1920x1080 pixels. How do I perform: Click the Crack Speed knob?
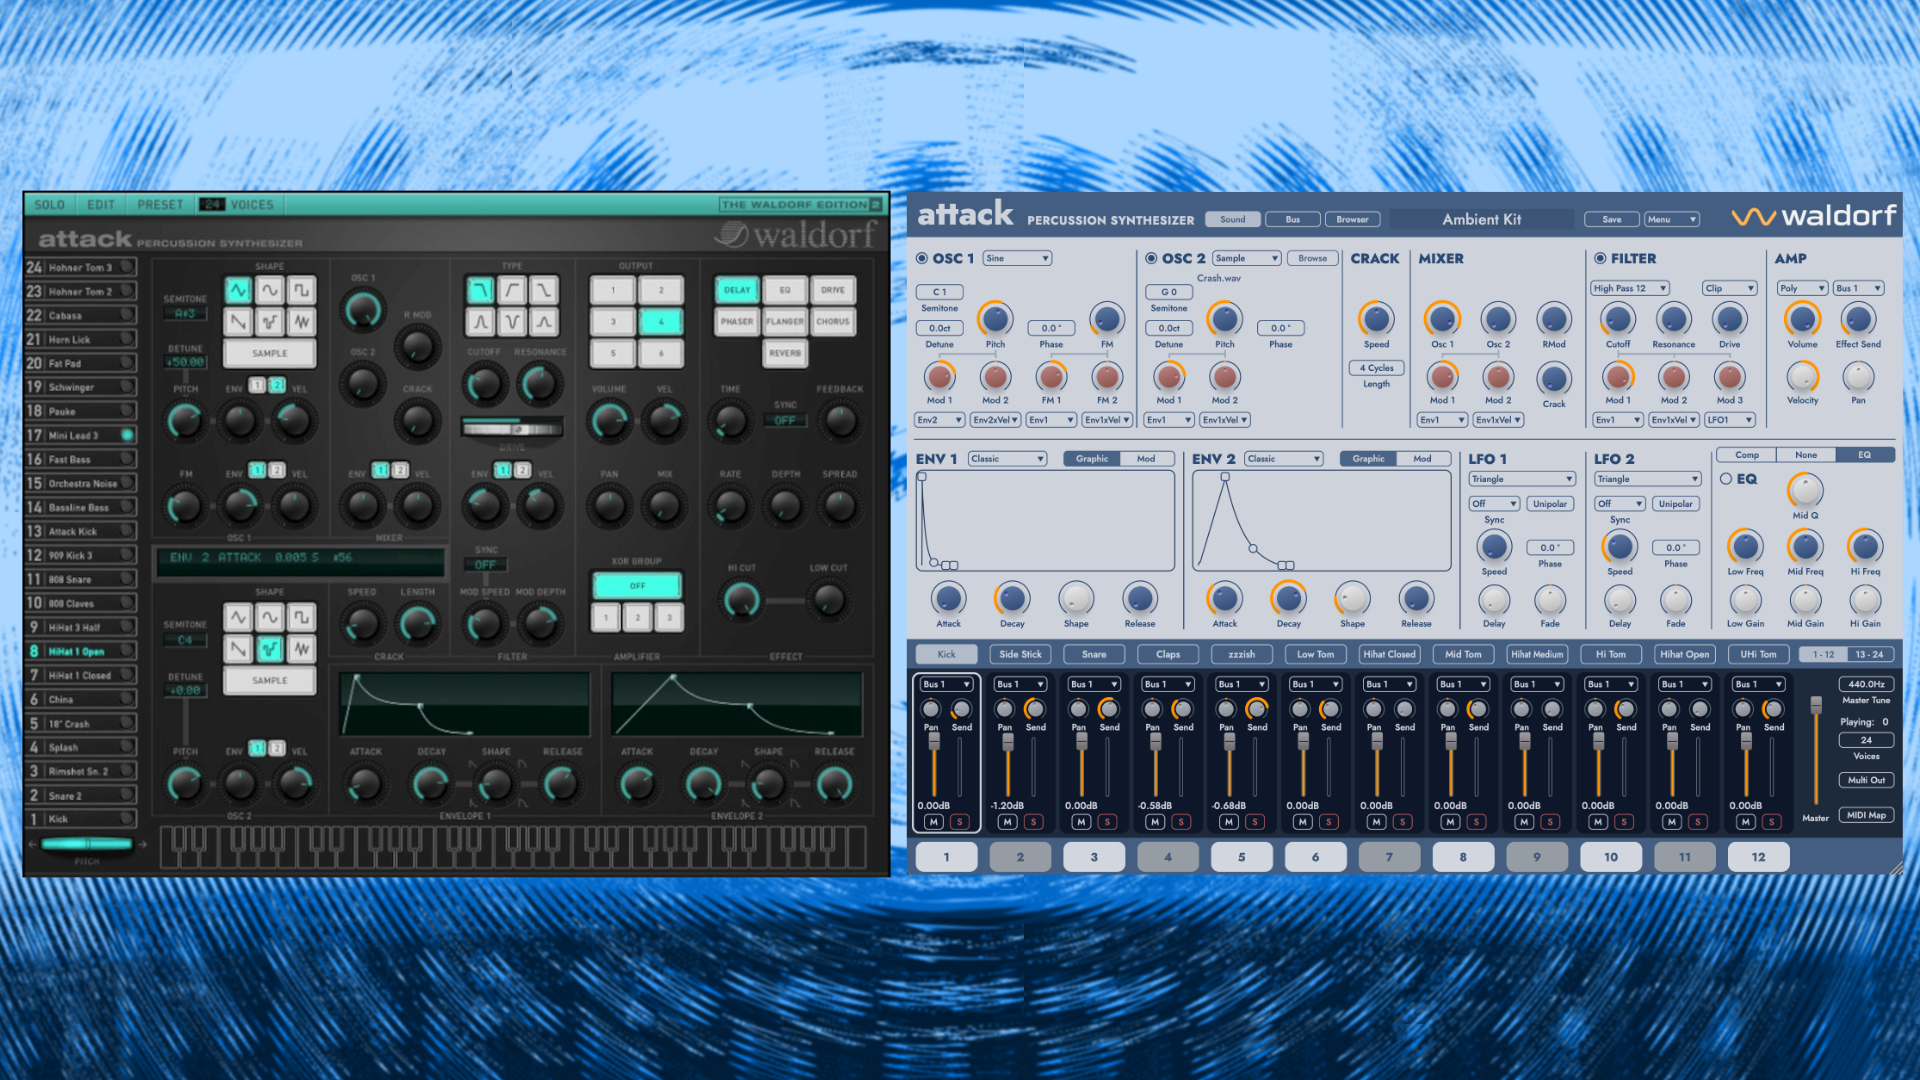click(1376, 319)
